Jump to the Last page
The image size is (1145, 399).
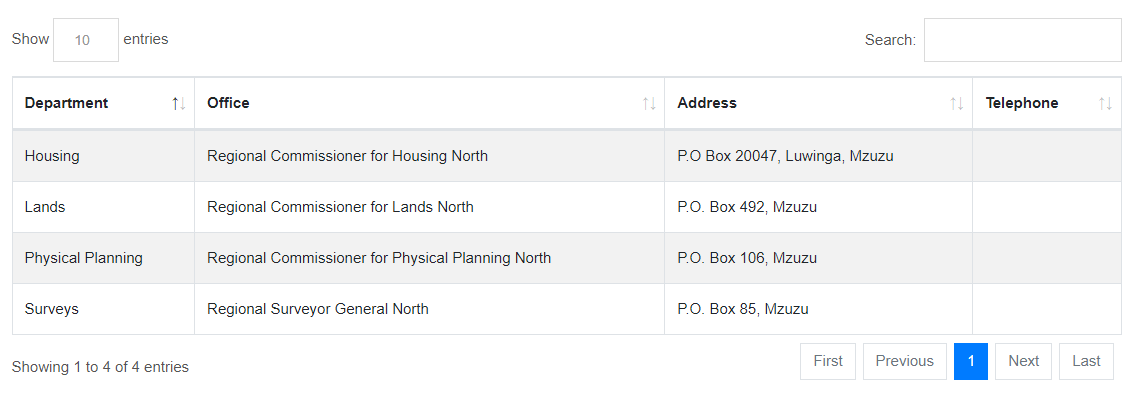[x=1087, y=361]
